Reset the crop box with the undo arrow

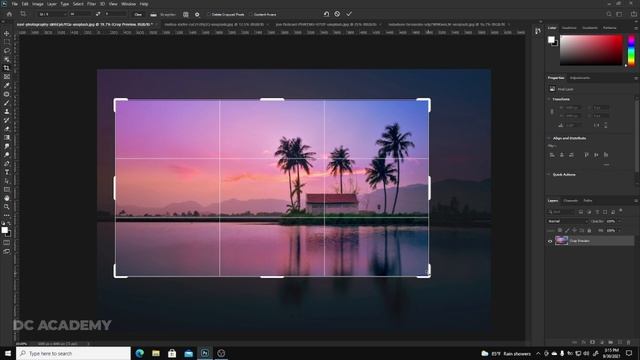pyautogui.click(x=326, y=14)
